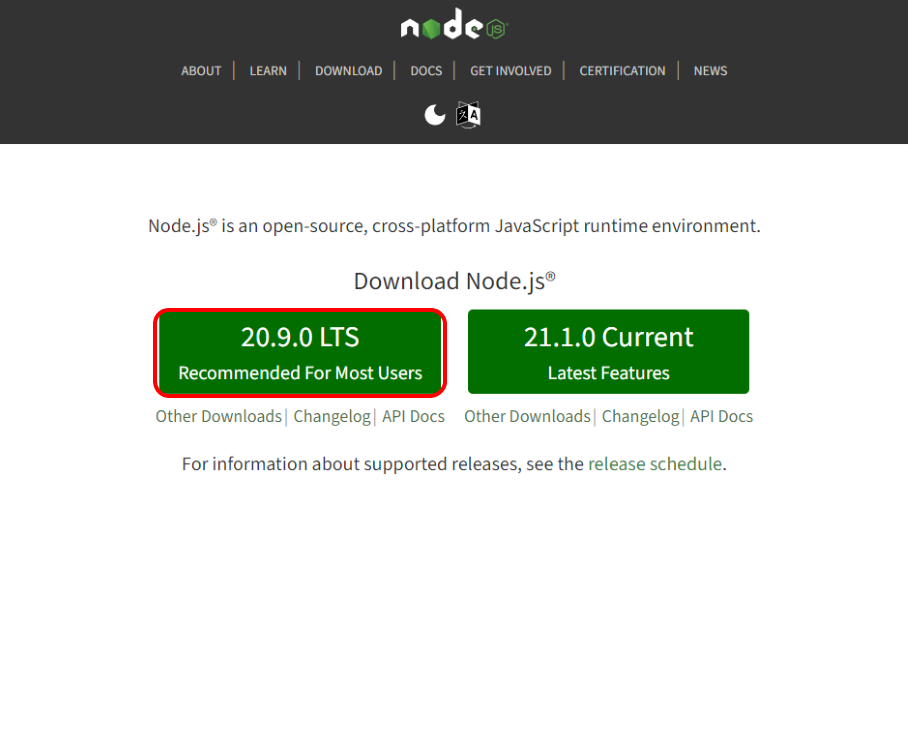The image size is (908, 749).
Task: Toggle dark mode with the moon icon
Action: point(434,115)
